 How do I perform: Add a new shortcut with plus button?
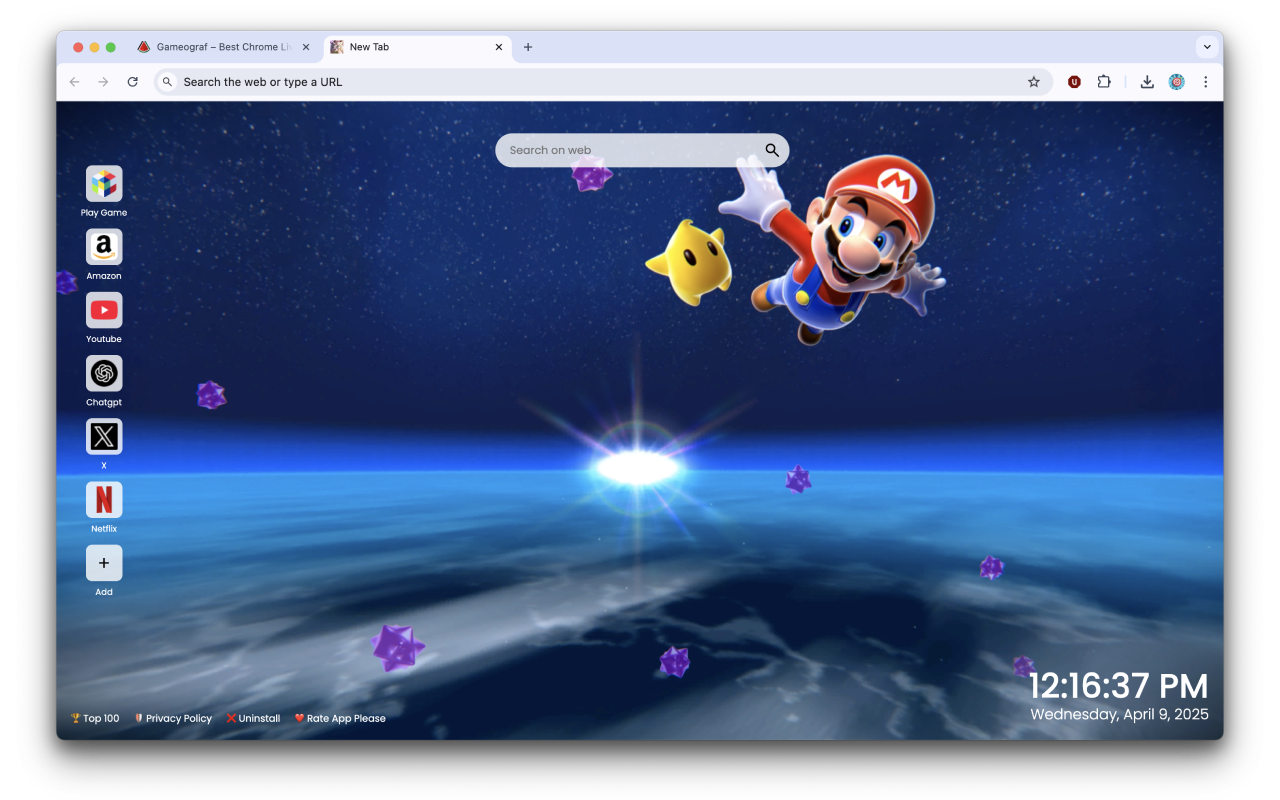(x=104, y=563)
